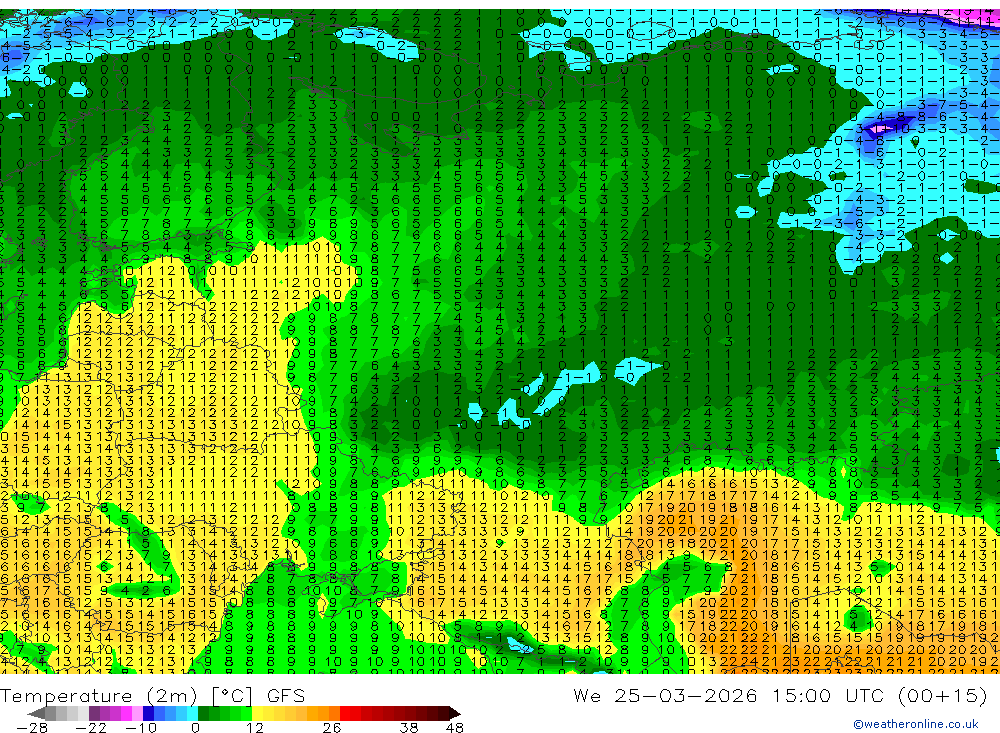The height and width of the screenshot is (733, 1000).
Task: Click the -22 legend scale label
Action: click(x=91, y=727)
